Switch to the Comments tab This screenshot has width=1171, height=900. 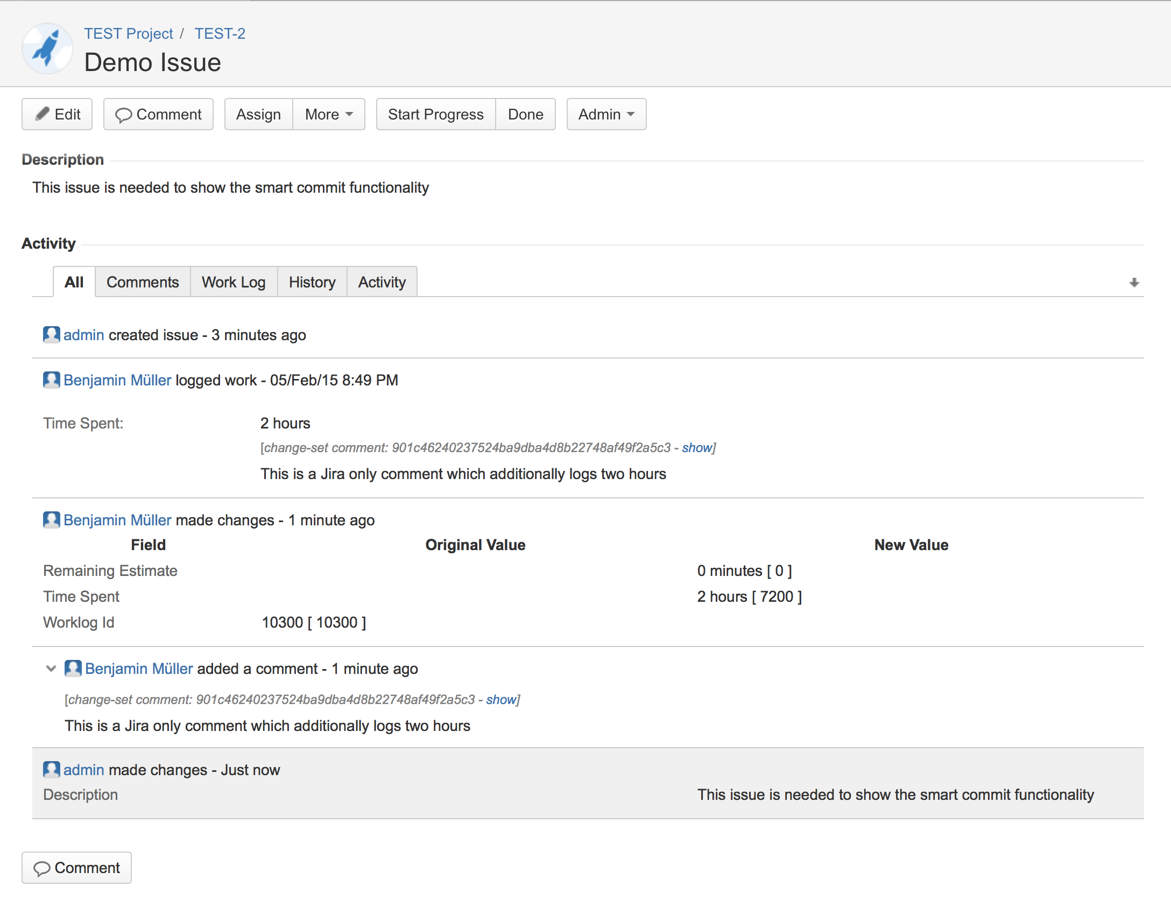(142, 282)
